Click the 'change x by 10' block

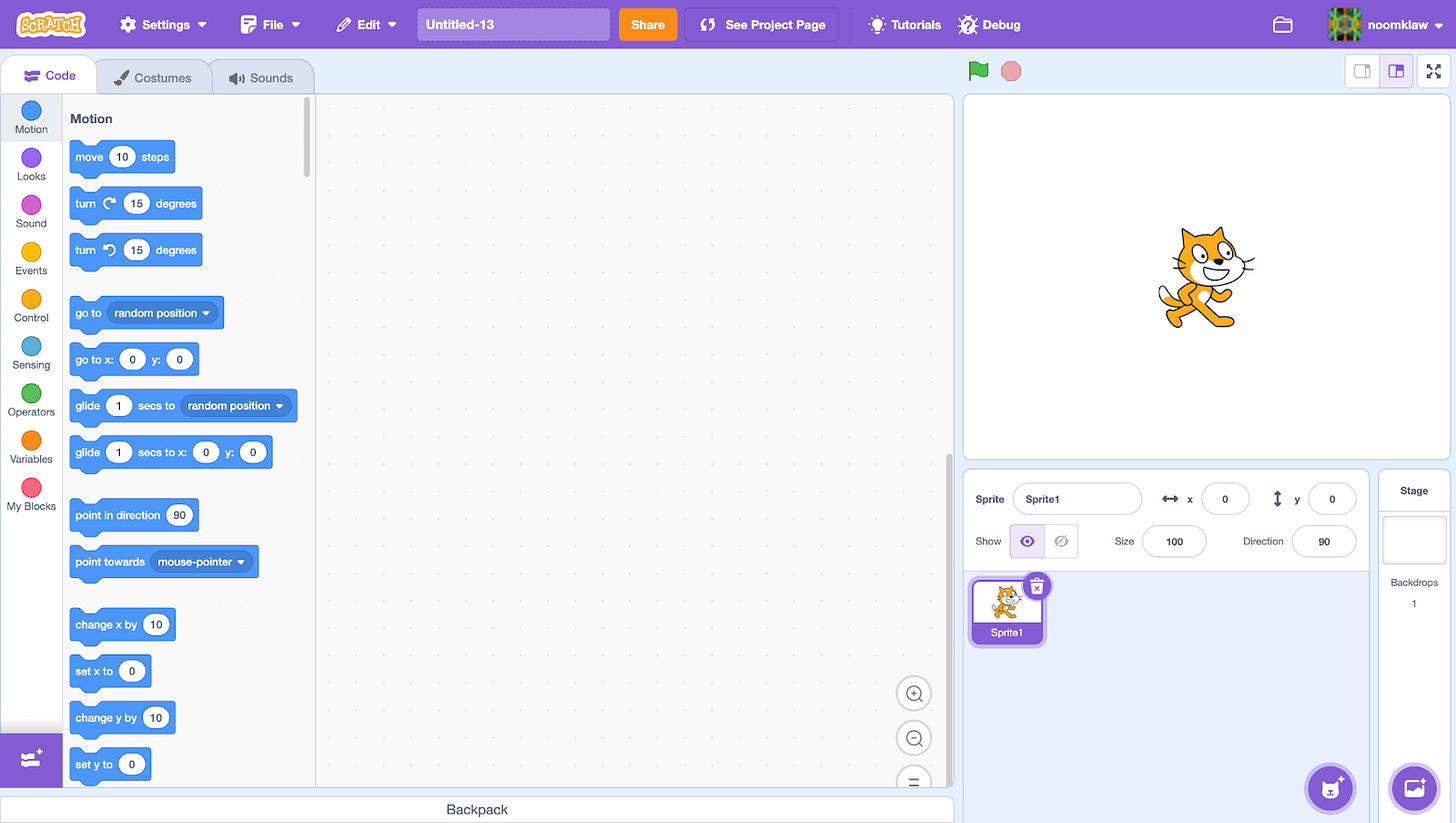point(123,626)
